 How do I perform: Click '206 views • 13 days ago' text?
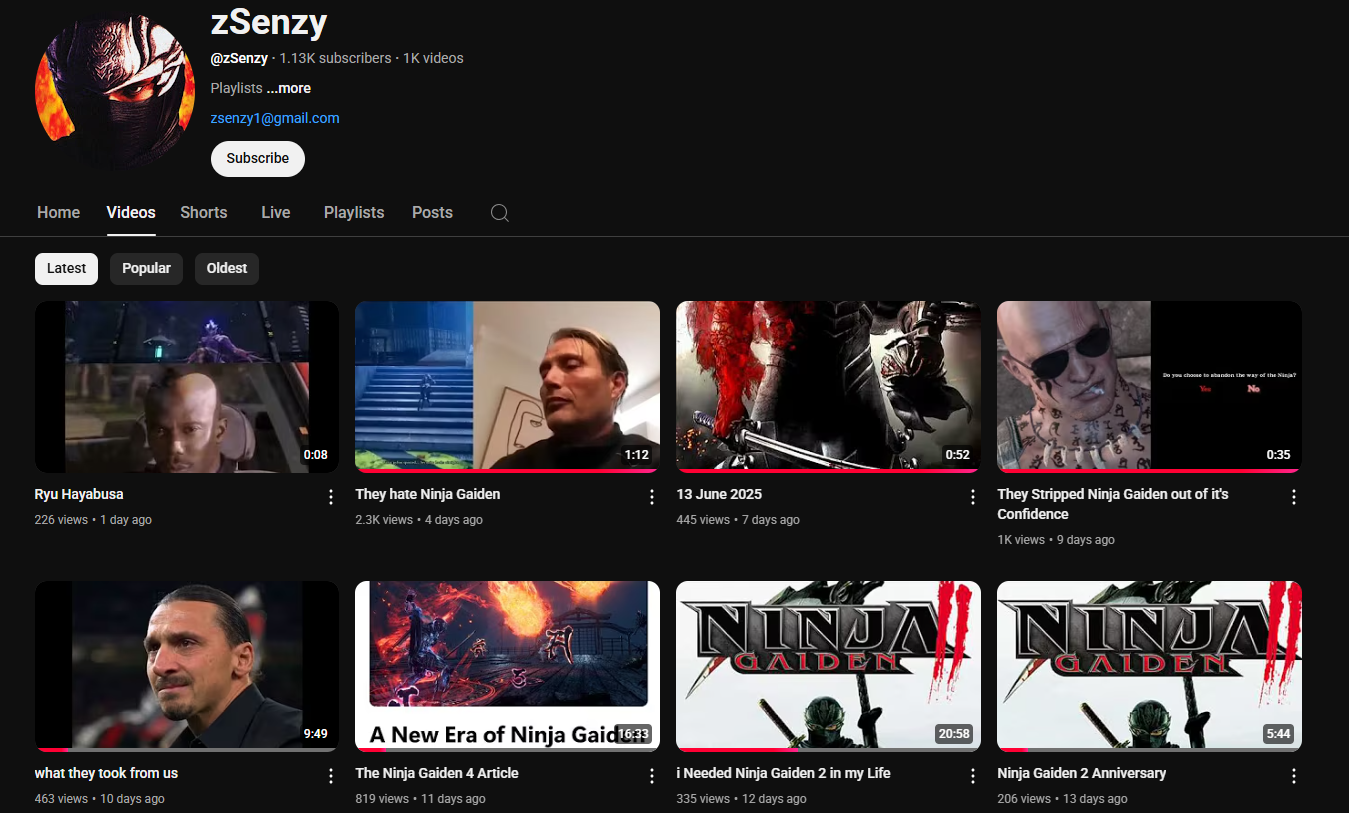point(1063,799)
